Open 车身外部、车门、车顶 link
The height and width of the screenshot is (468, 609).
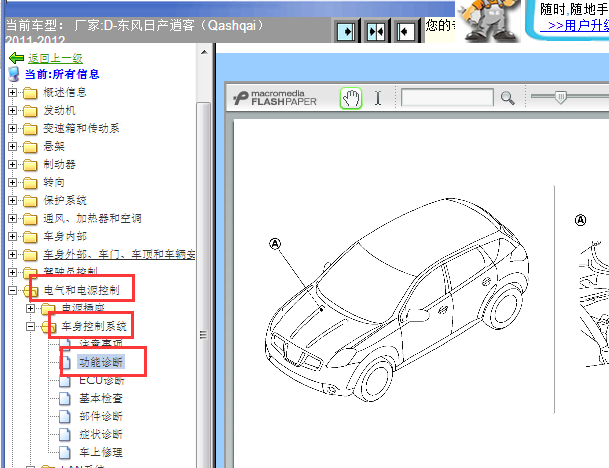tap(119, 254)
